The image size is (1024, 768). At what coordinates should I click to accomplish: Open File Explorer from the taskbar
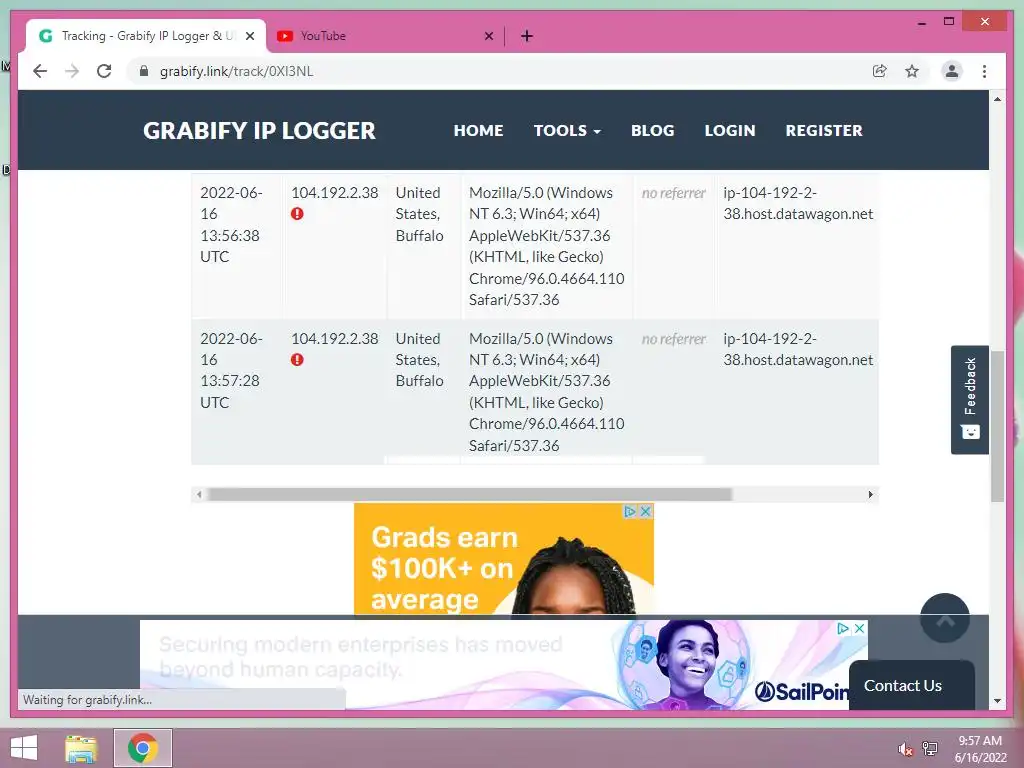tap(82, 748)
